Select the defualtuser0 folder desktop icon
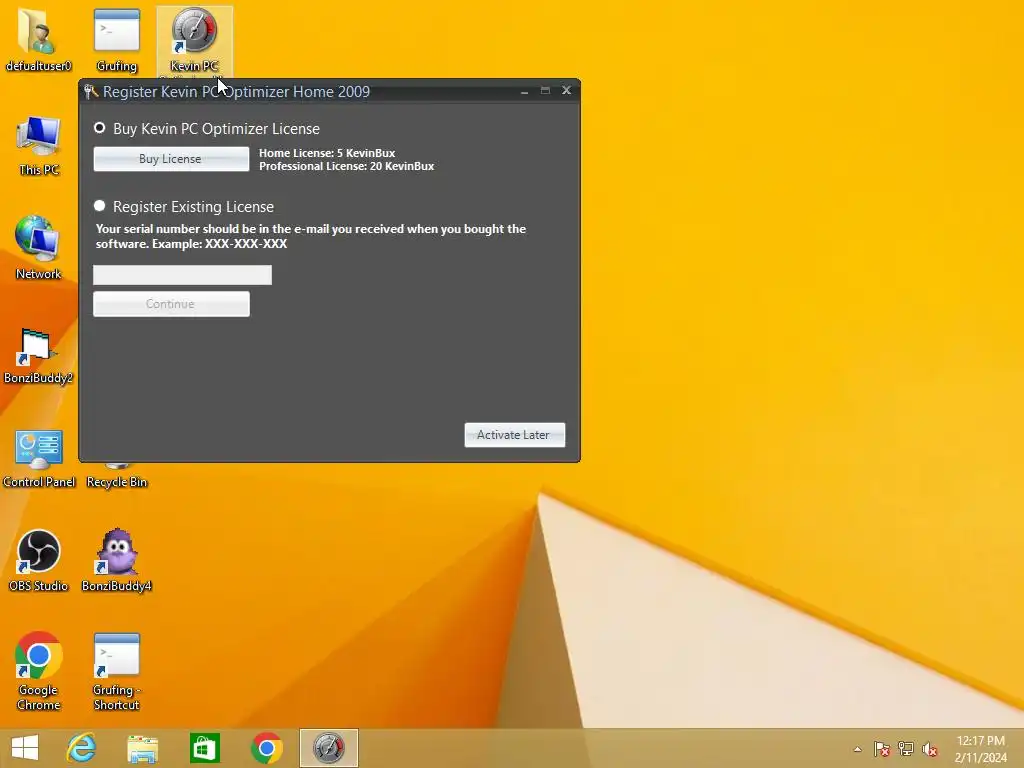Screen dimensions: 1024x768 [39, 40]
